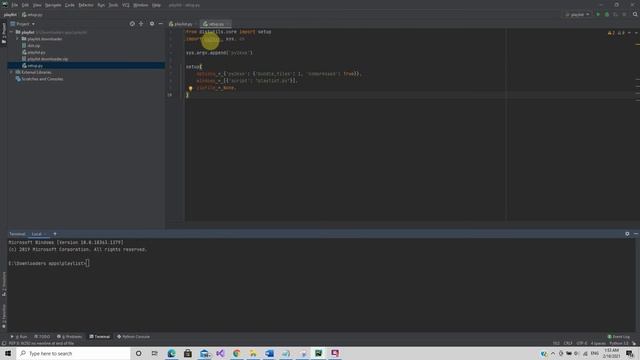Open the Project view dropdown
Screen dimensions: 640x360
click(23, 24)
